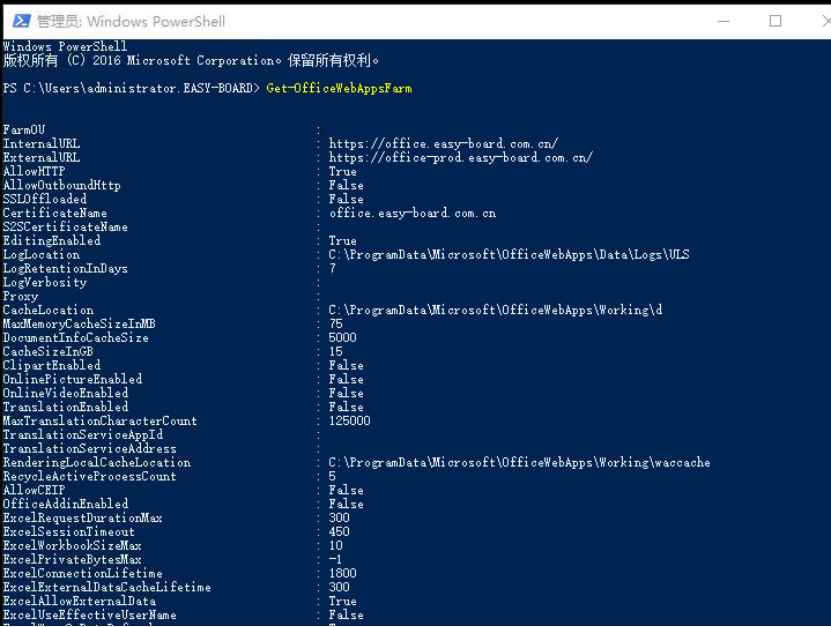Viewport: 831px width, 627px height.
Task: Close the PowerShell window
Action: coord(826,21)
